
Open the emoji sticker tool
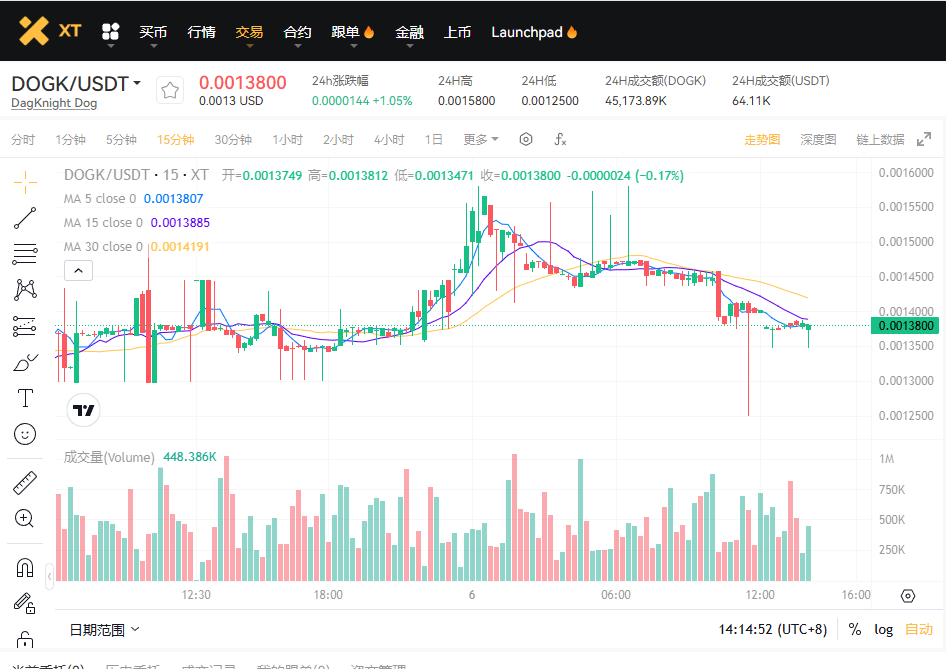[26, 434]
